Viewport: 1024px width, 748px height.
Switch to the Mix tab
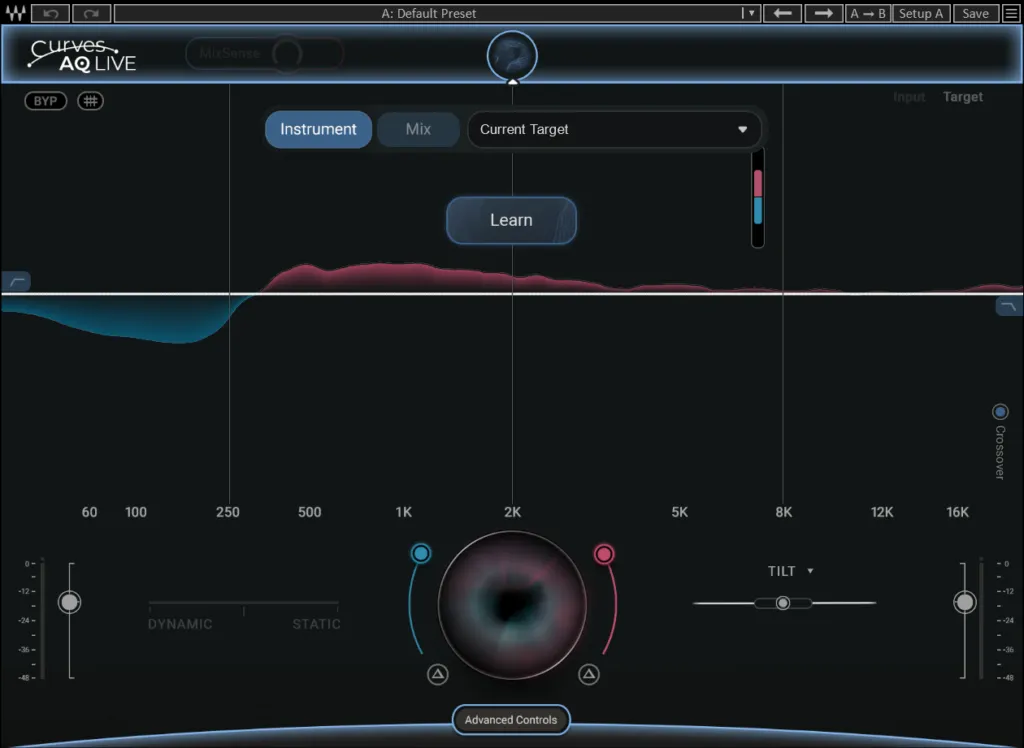pos(418,129)
